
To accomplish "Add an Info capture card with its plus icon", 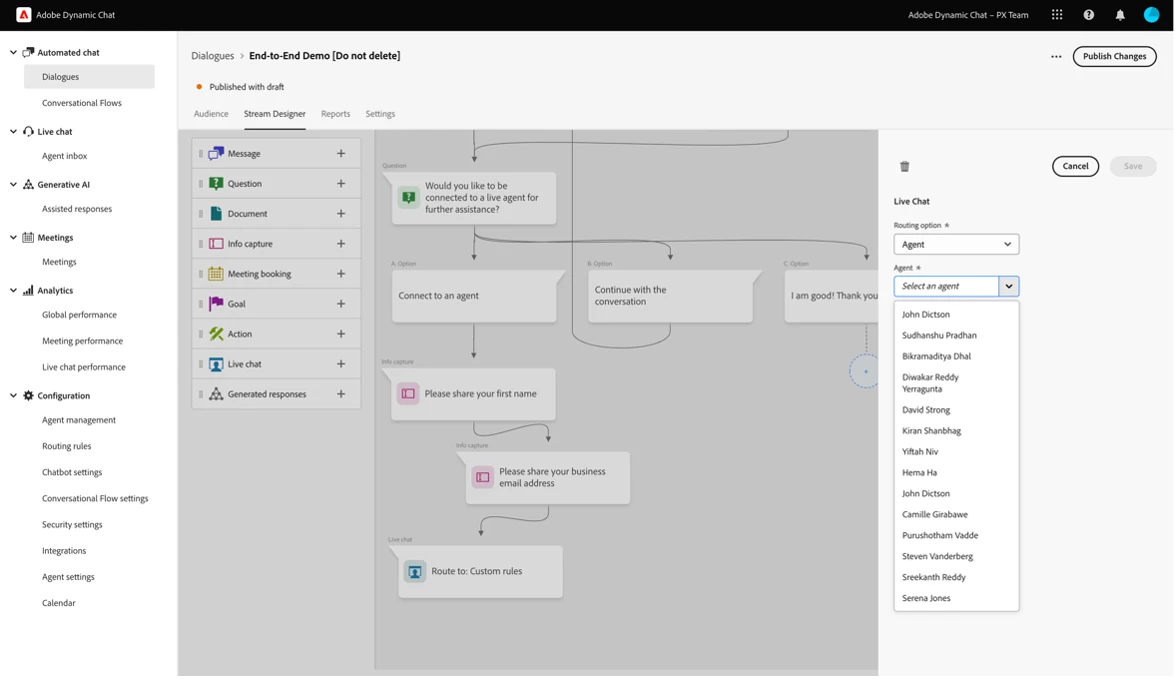I will tap(340, 244).
